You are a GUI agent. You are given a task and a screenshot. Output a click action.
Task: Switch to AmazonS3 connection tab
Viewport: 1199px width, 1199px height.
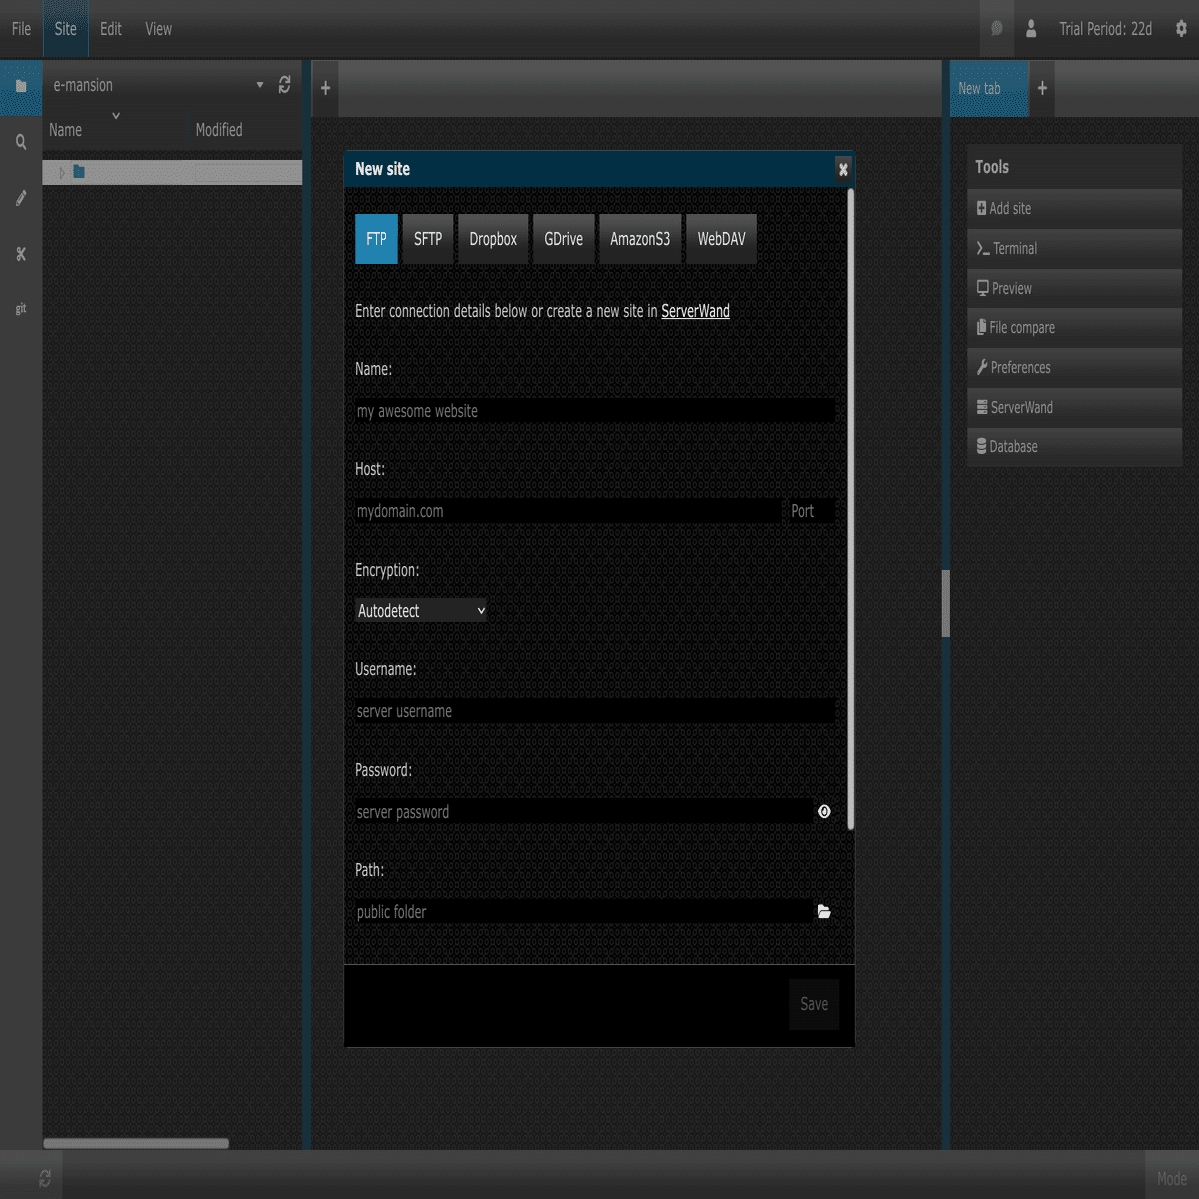click(640, 239)
